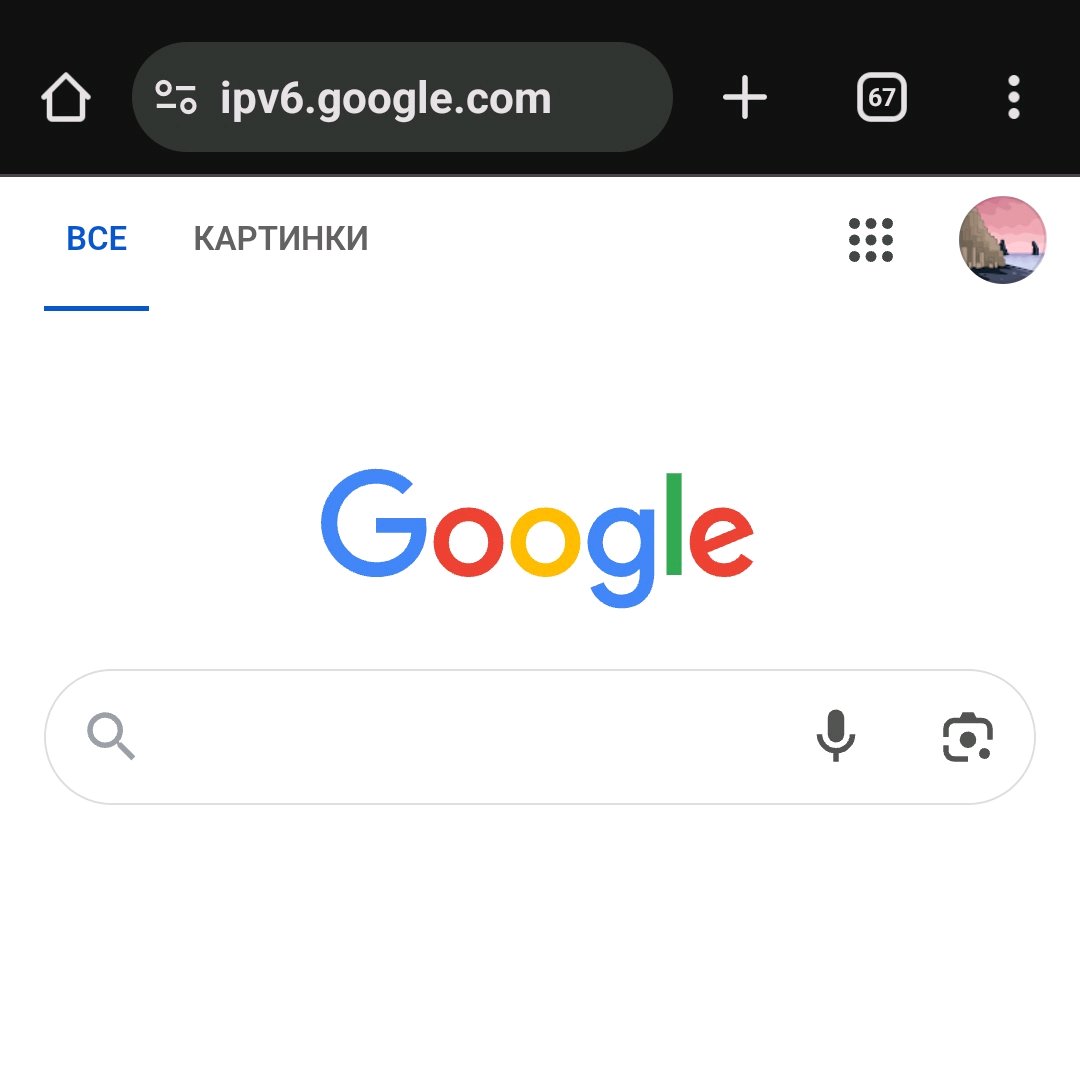Tap the browser home icon
The width and height of the screenshot is (1080, 1080).
(x=65, y=97)
